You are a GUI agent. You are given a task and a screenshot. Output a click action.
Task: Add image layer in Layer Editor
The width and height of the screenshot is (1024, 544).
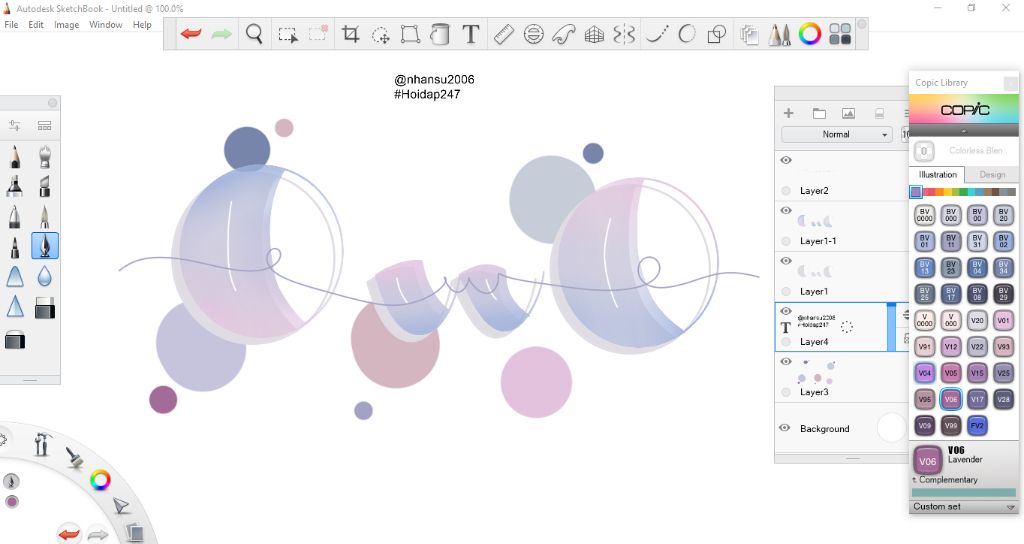[x=848, y=114]
